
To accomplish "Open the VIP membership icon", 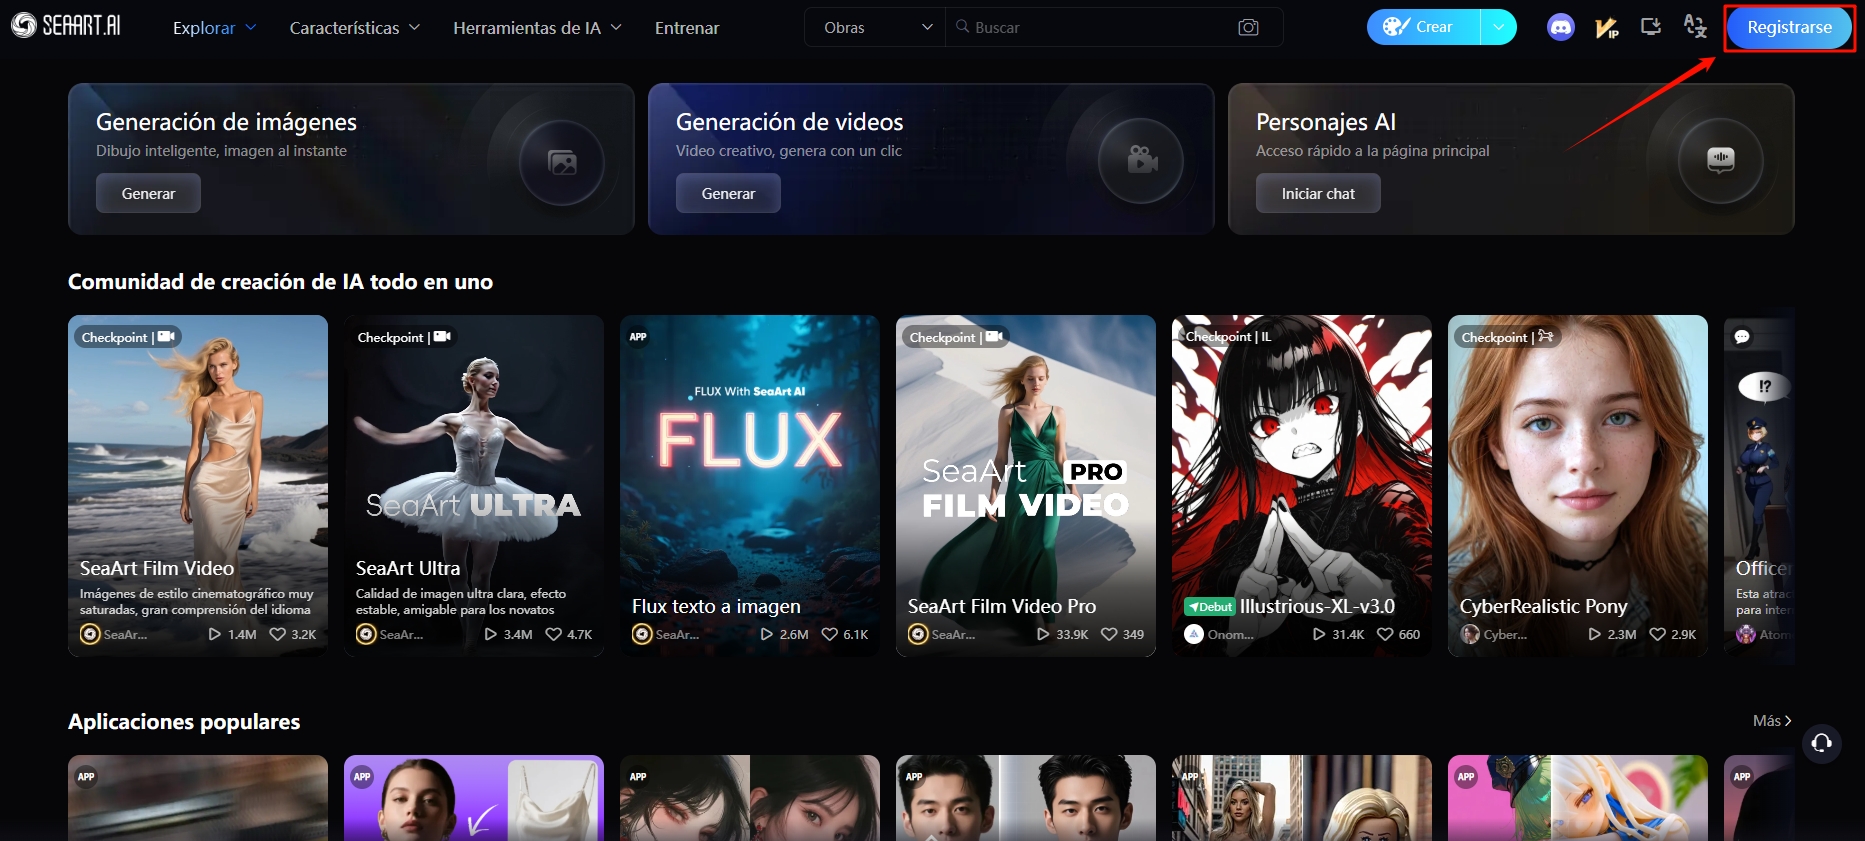I will pyautogui.click(x=1606, y=28).
